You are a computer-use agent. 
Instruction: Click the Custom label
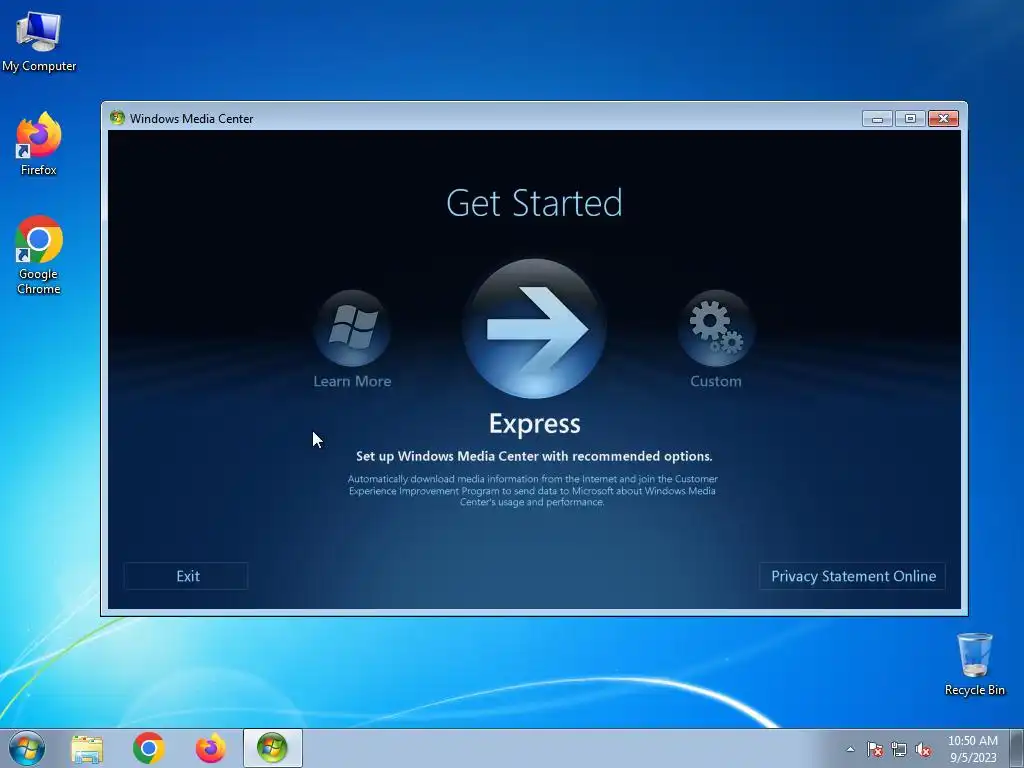click(x=716, y=381)
